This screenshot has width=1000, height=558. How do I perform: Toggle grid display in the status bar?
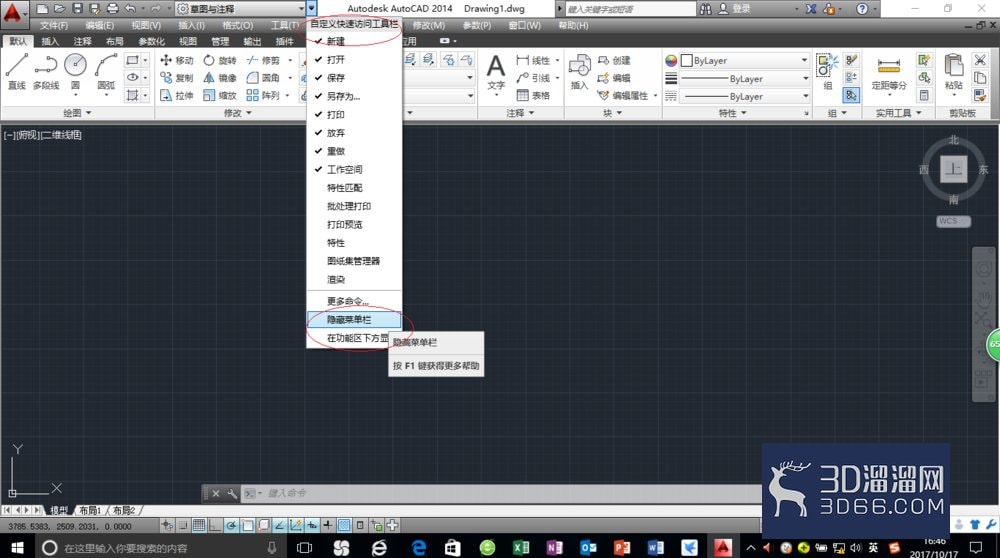(x=199, y=525)
